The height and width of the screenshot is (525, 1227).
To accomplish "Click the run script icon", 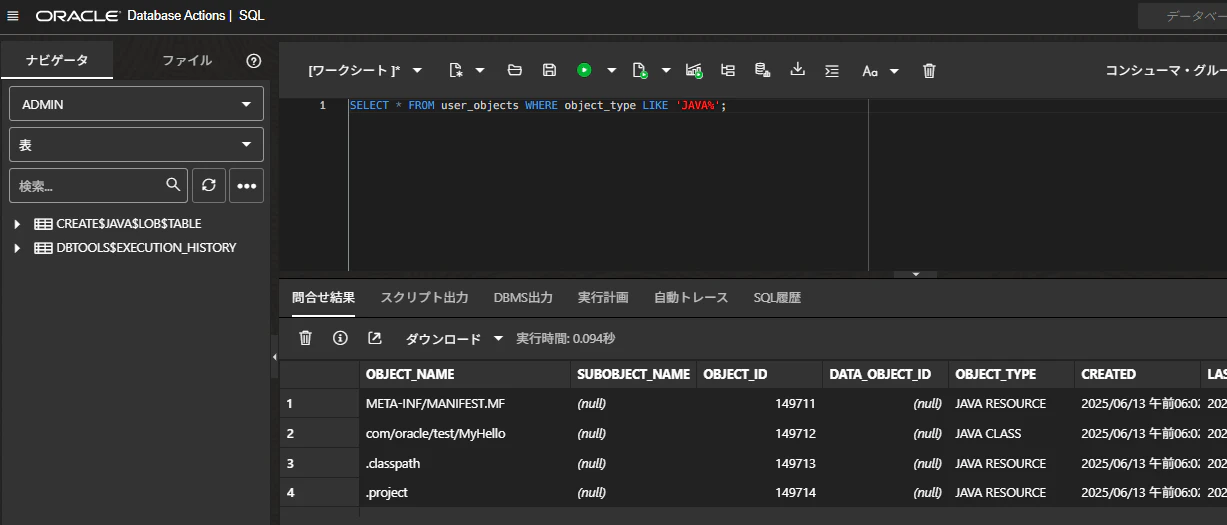I will click(640, 70).
